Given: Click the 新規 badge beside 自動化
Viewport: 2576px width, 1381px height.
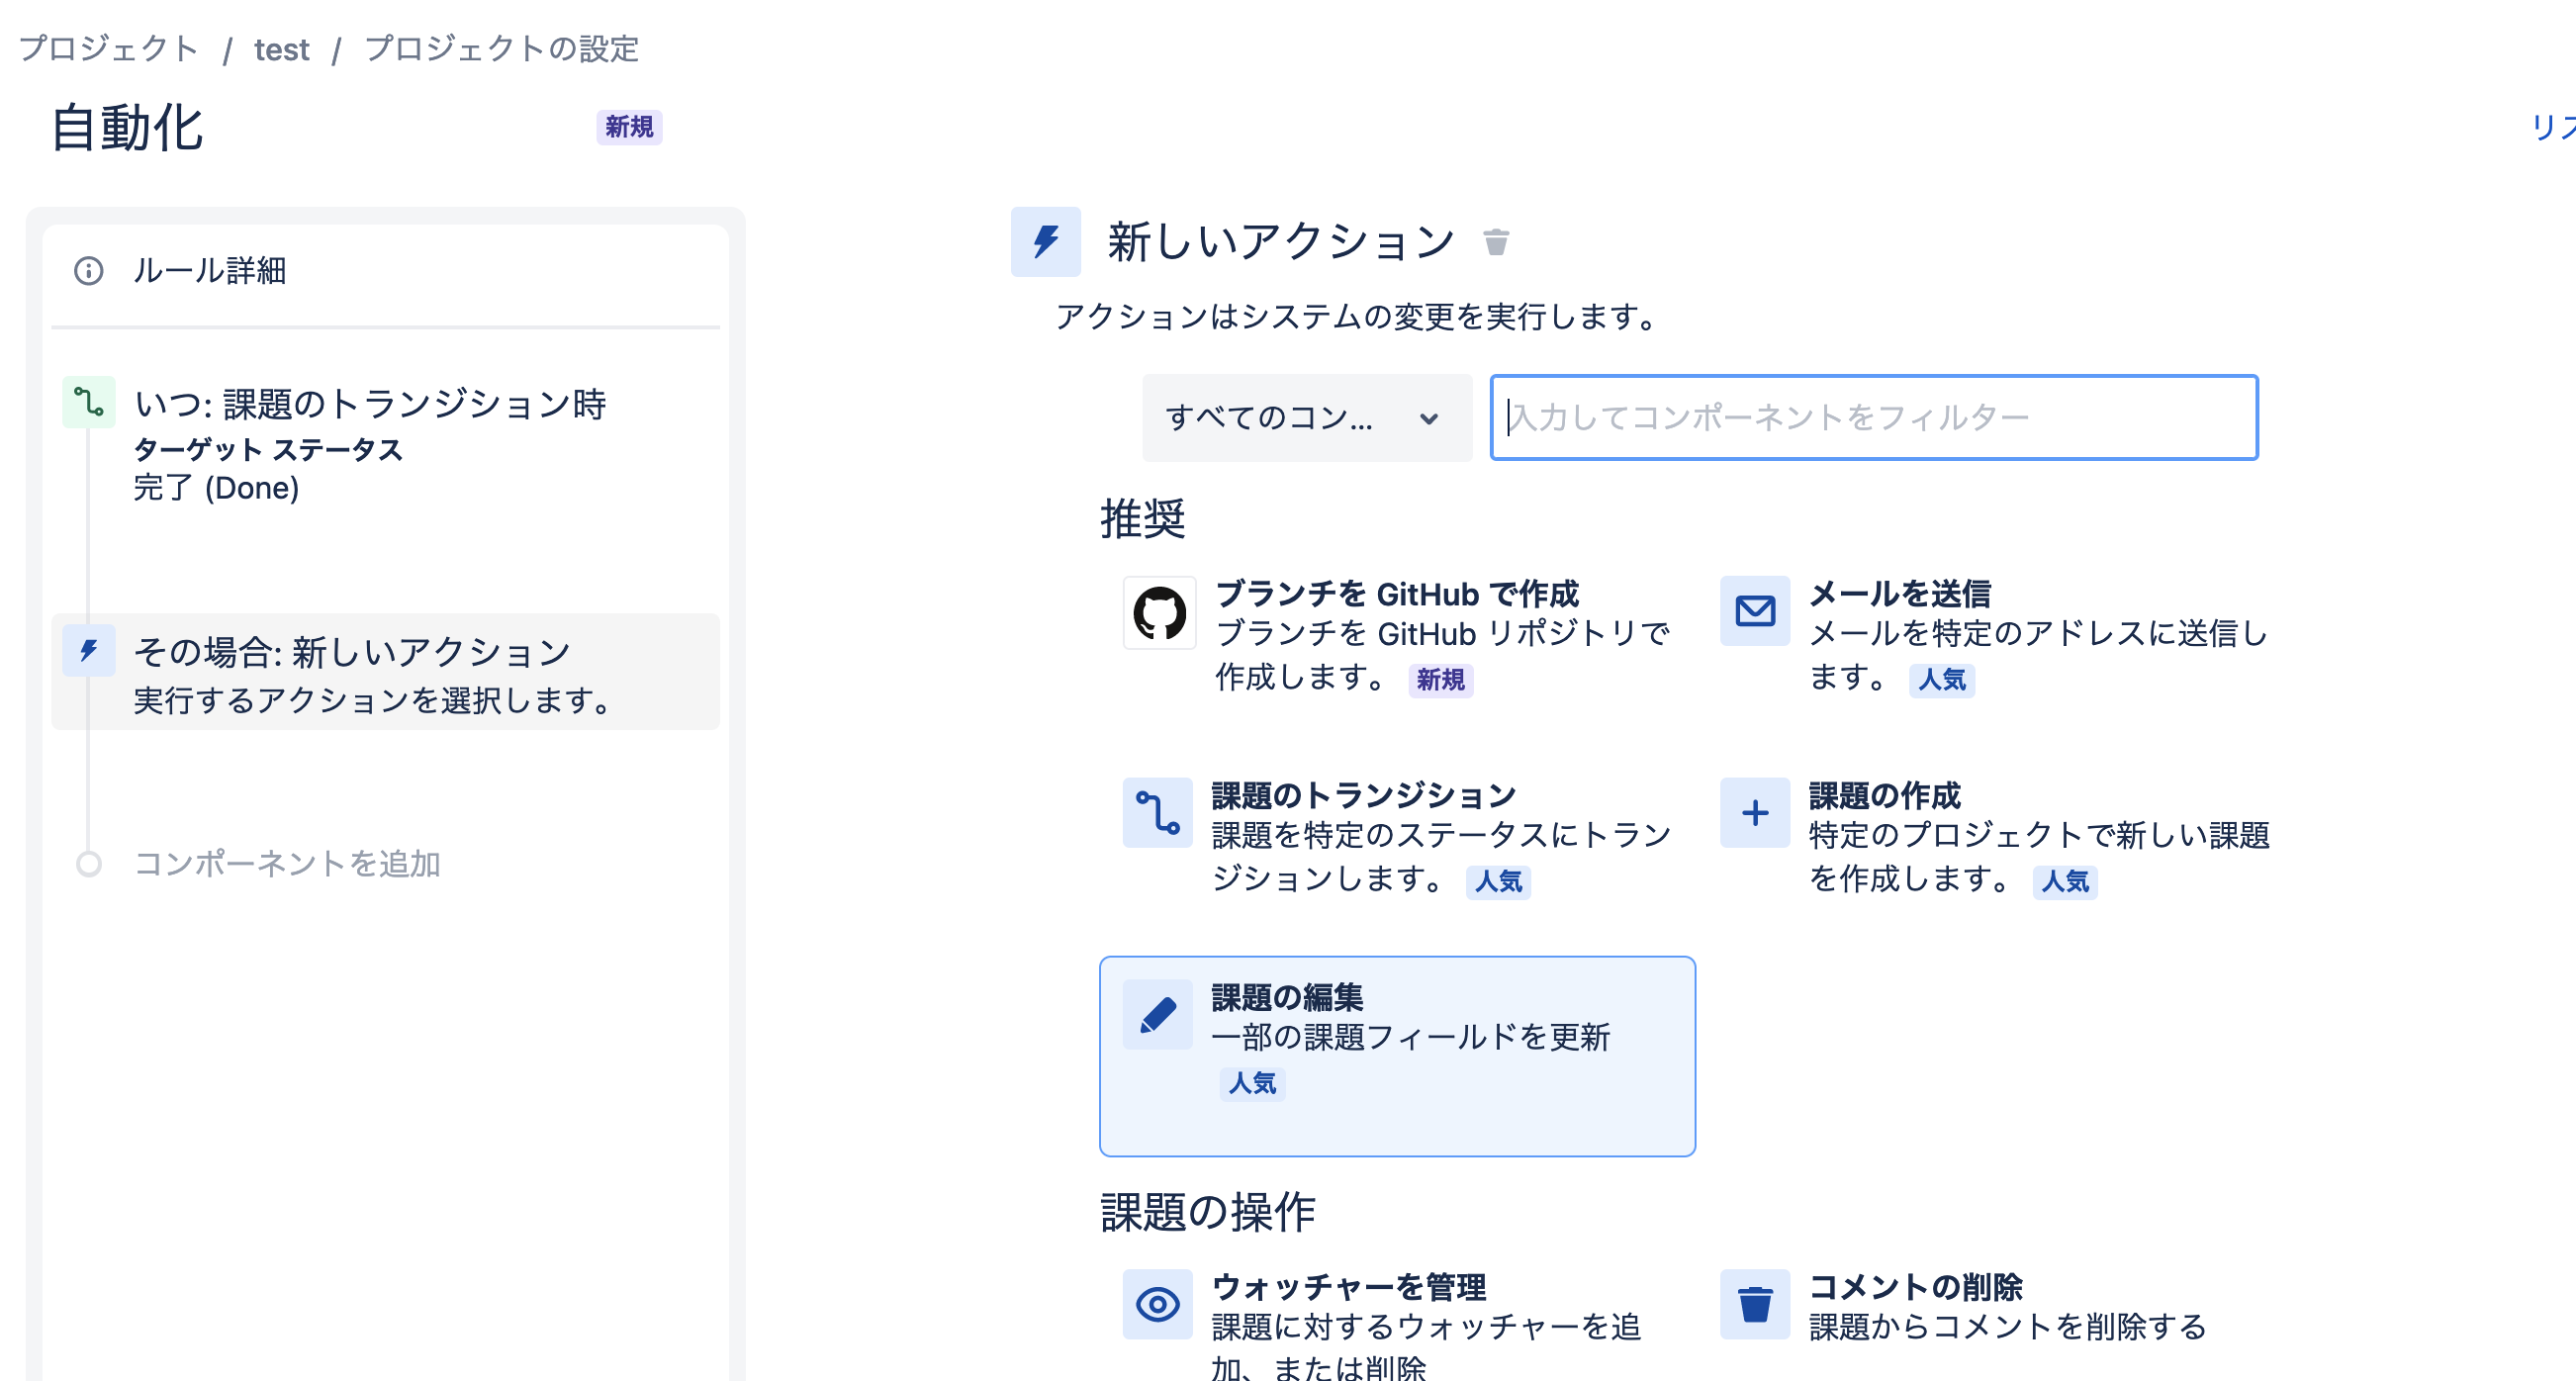Looking at the screenshot, I should pos(629,127).
